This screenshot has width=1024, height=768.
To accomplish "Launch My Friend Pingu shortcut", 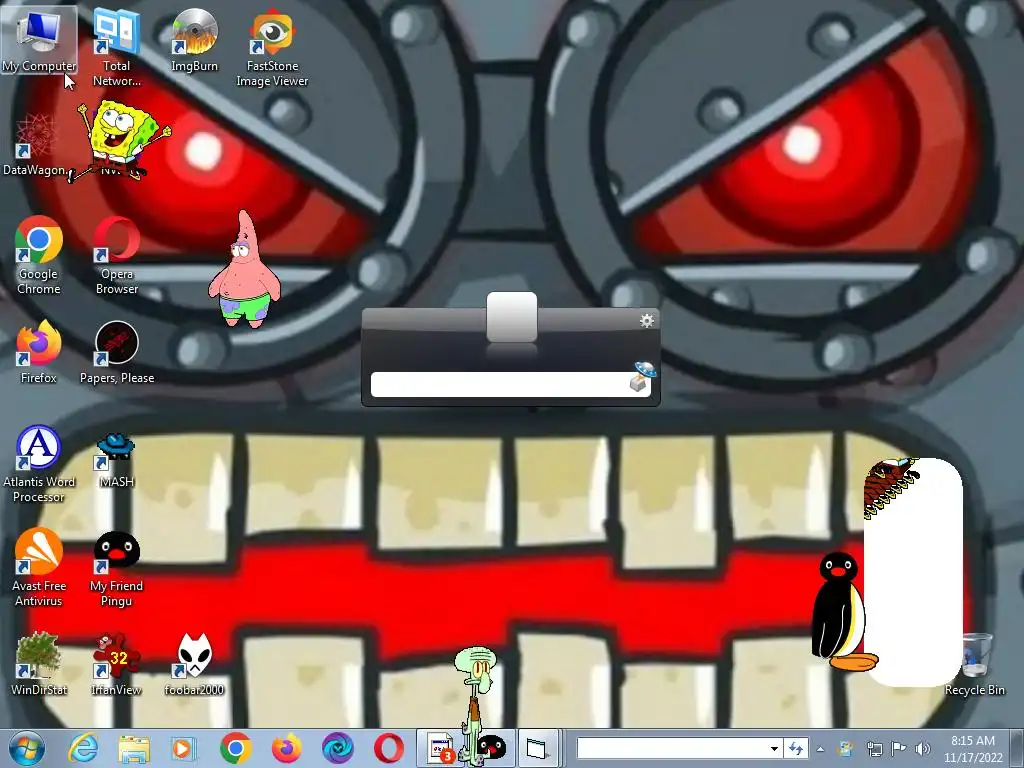I will [116, 568].
